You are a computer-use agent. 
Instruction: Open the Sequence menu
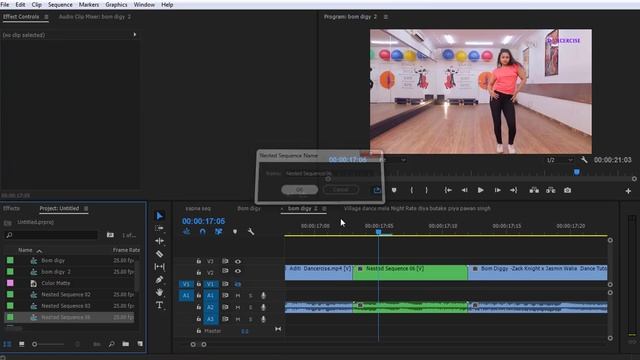[x=60, y=4]
